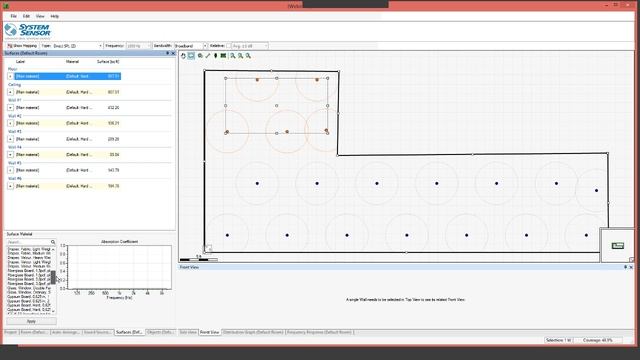The width and height of the screenshot is (640, 360).
Task: Open the Frequency Response (Default Room) tab
Action: point(320,332)
